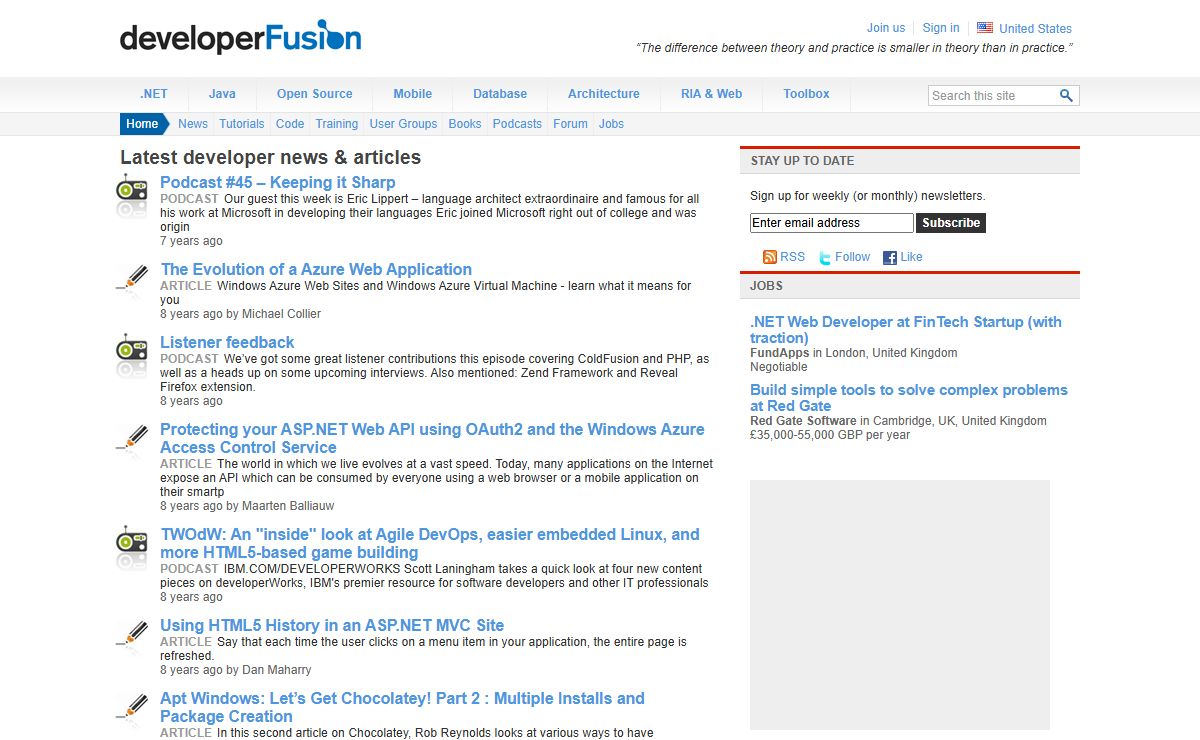Focus the Enter email address field
The width and height of the screenshot is (1200, 740).
pyautogui.click(x=832, y=223)
